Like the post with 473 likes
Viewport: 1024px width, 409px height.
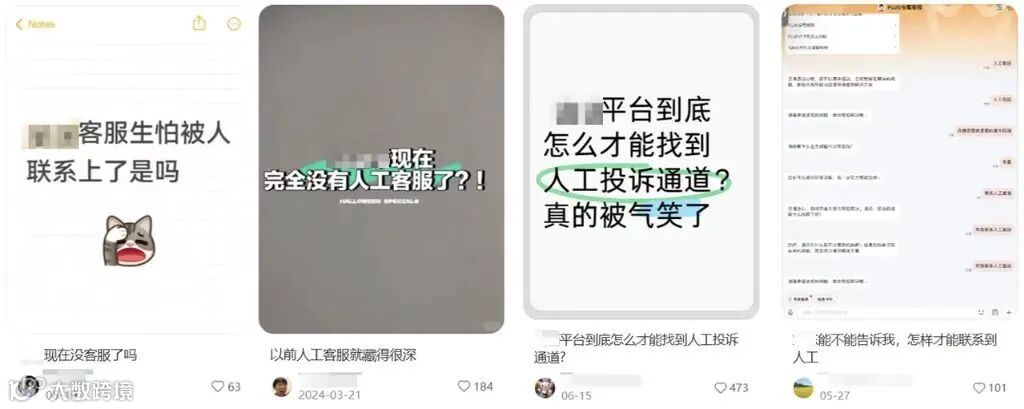pos(720,387)
